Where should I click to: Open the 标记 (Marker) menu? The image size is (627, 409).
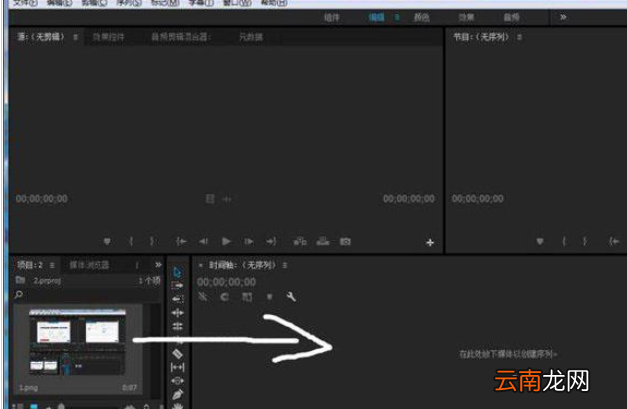click(165, 2)
